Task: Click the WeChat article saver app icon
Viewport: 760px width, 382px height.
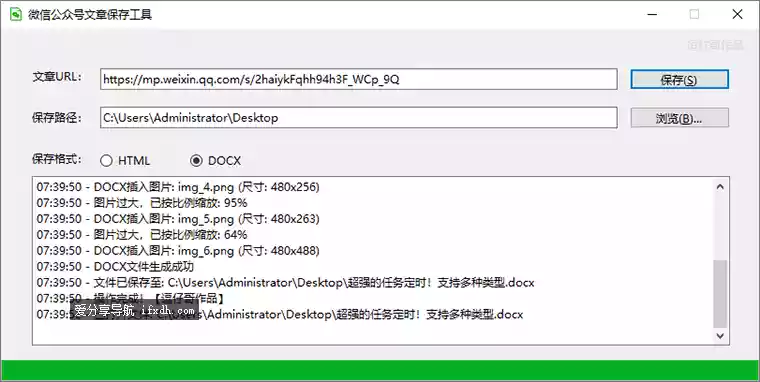Action: pyautogui.click(x=16, y=14)
